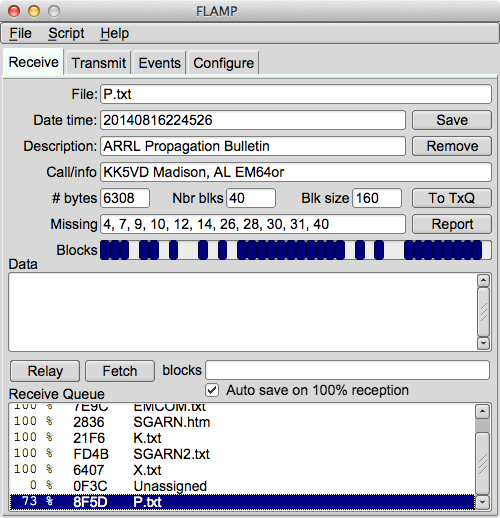Select SGARN.htm in the Receive Queue
Screen dimensions: 500x518
[242, 422]
